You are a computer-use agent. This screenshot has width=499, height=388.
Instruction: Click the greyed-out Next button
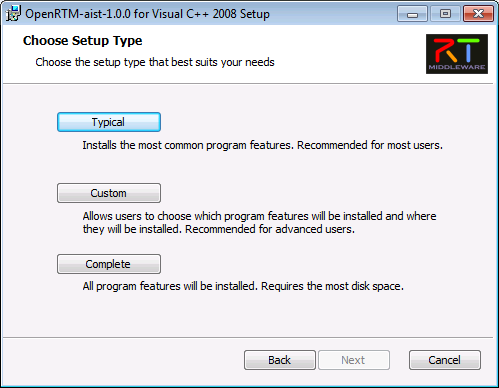point(354,360)
